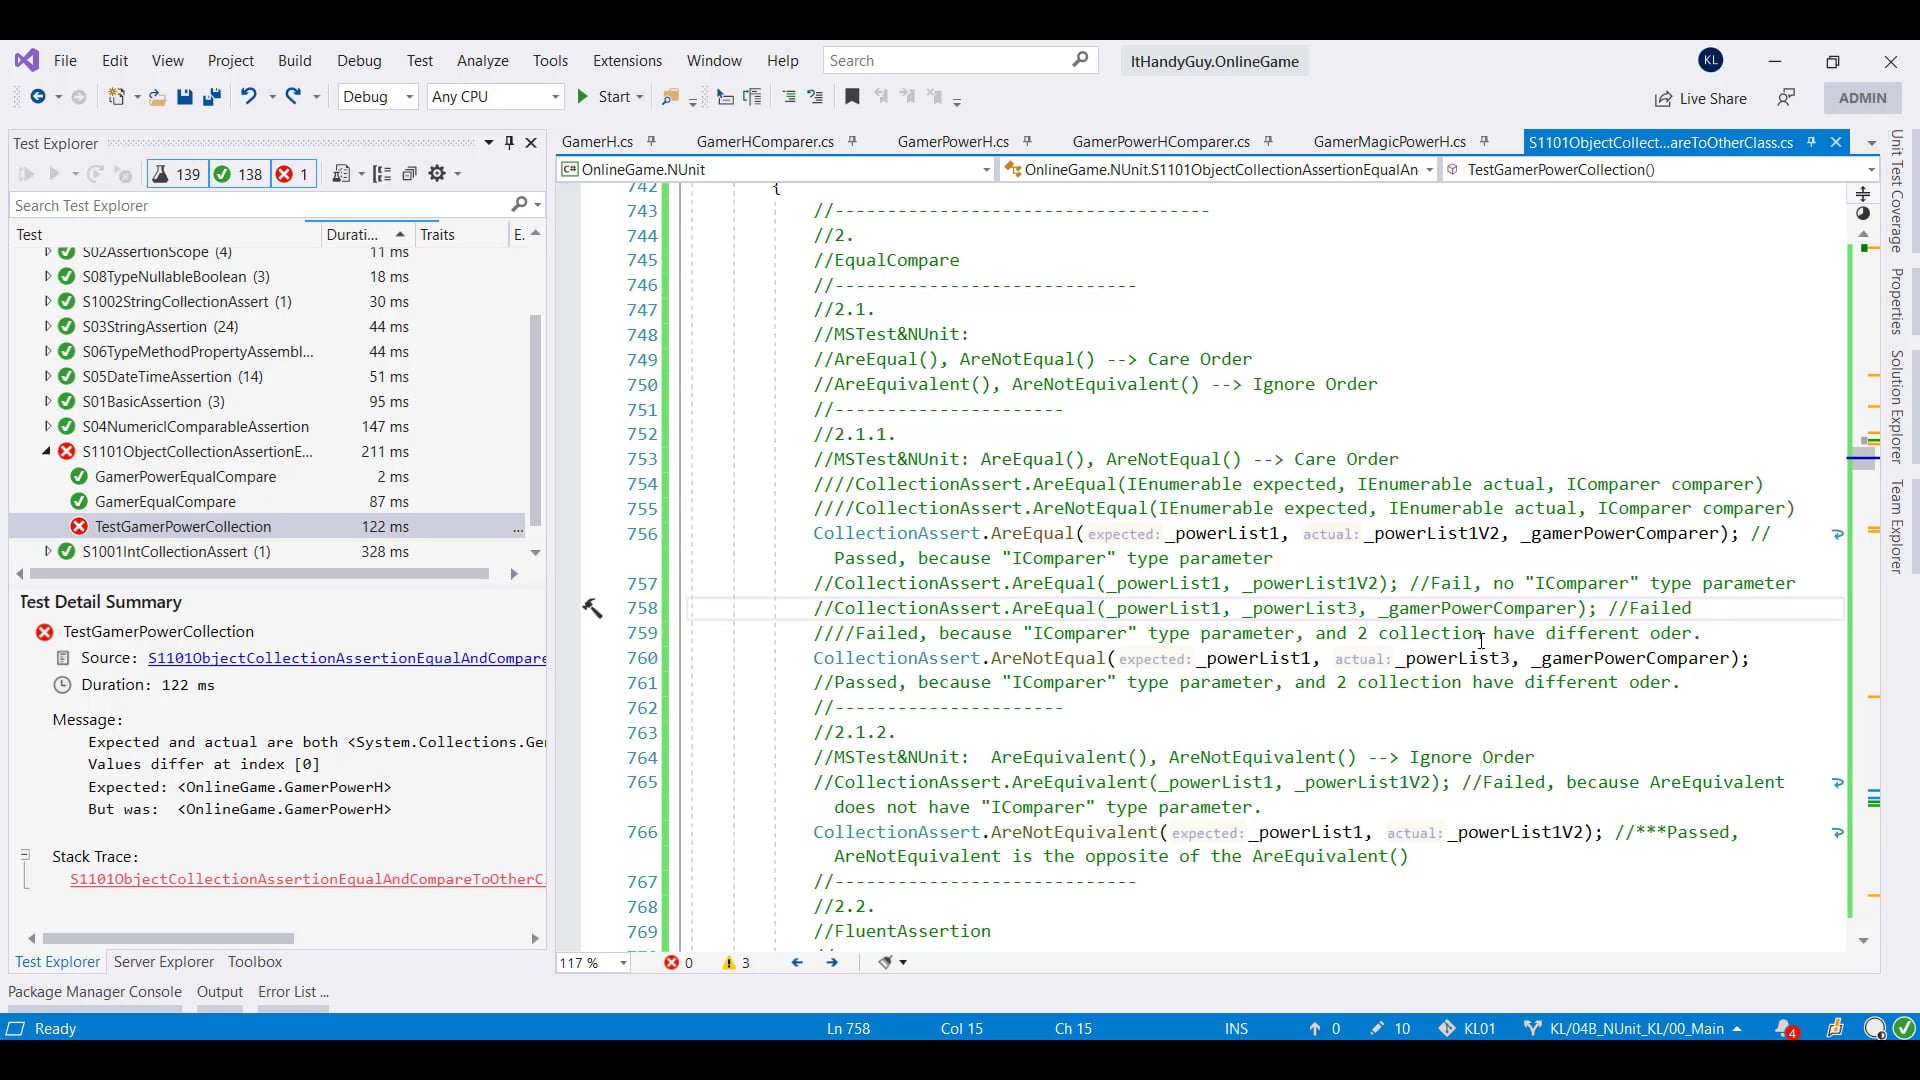
Task: Open the Analyze menu
Action: tap(482, 61)
